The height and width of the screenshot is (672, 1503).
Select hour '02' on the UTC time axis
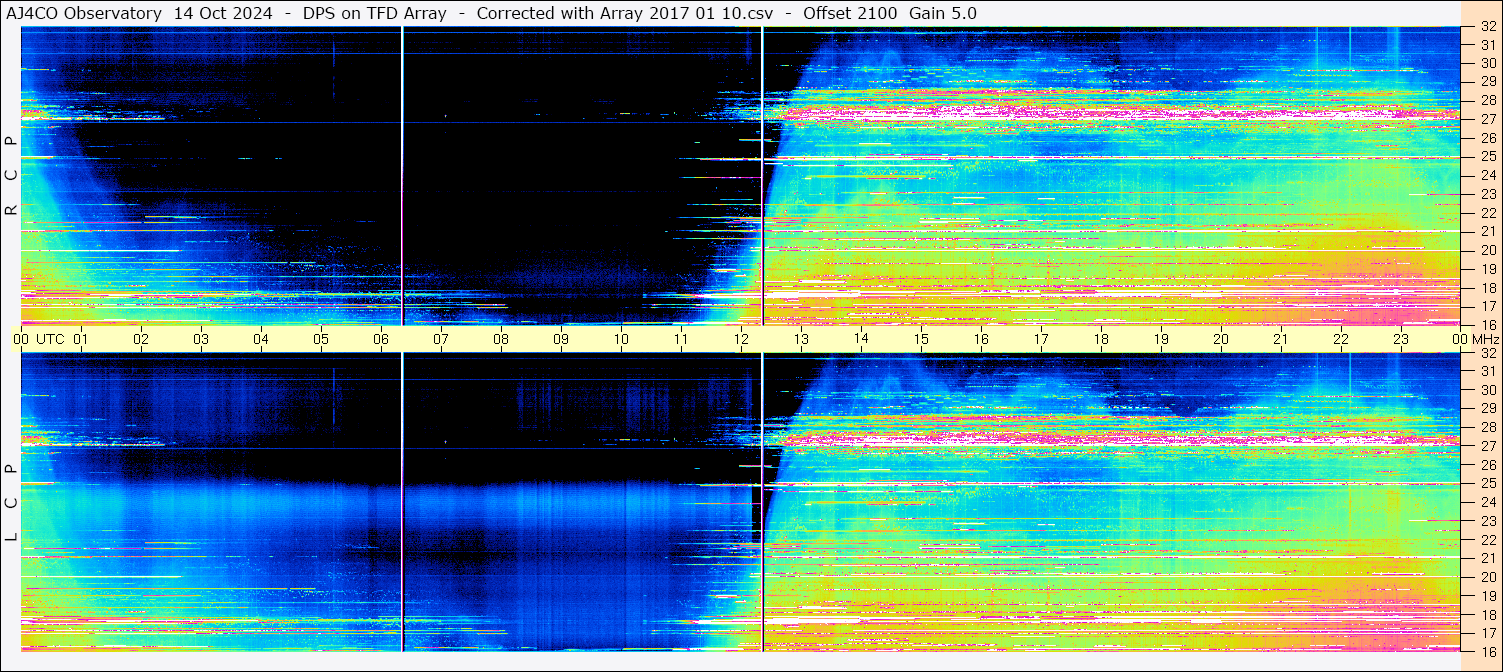141,339
